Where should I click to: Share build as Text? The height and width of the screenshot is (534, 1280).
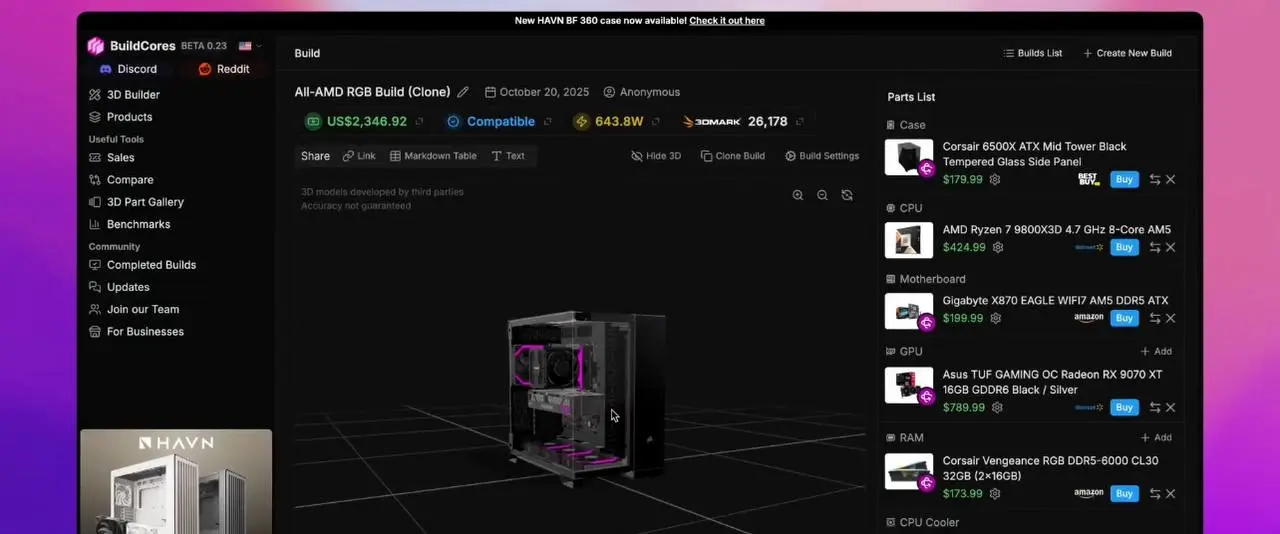click(508, 156)
